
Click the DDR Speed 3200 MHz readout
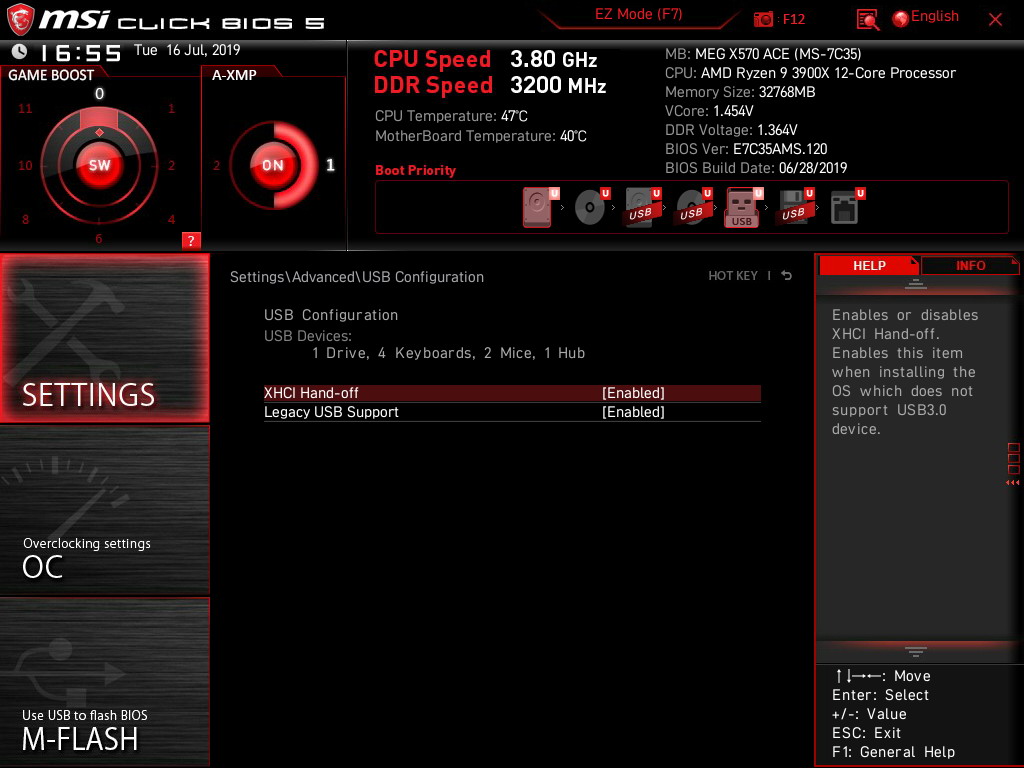pos(490,86)
